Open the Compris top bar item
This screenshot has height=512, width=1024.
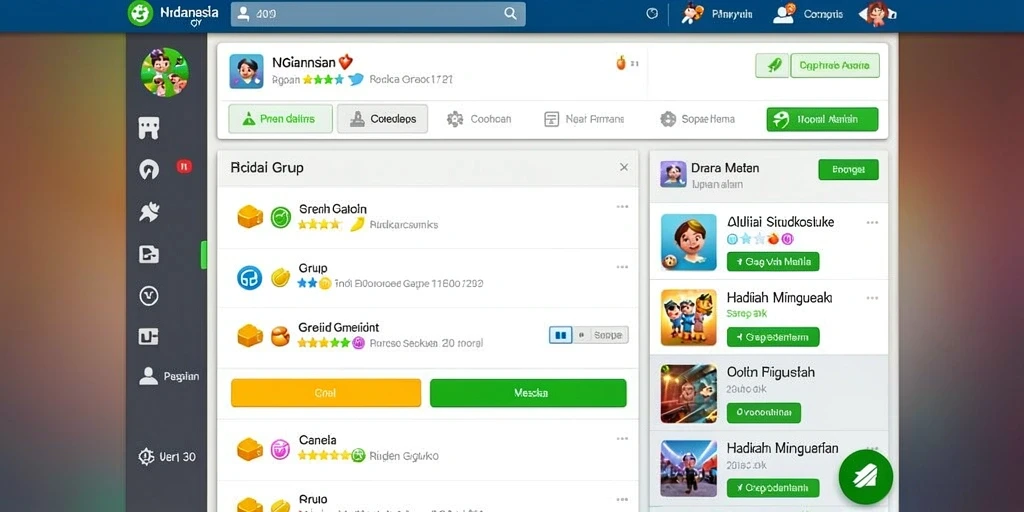(x=808, y=14)
